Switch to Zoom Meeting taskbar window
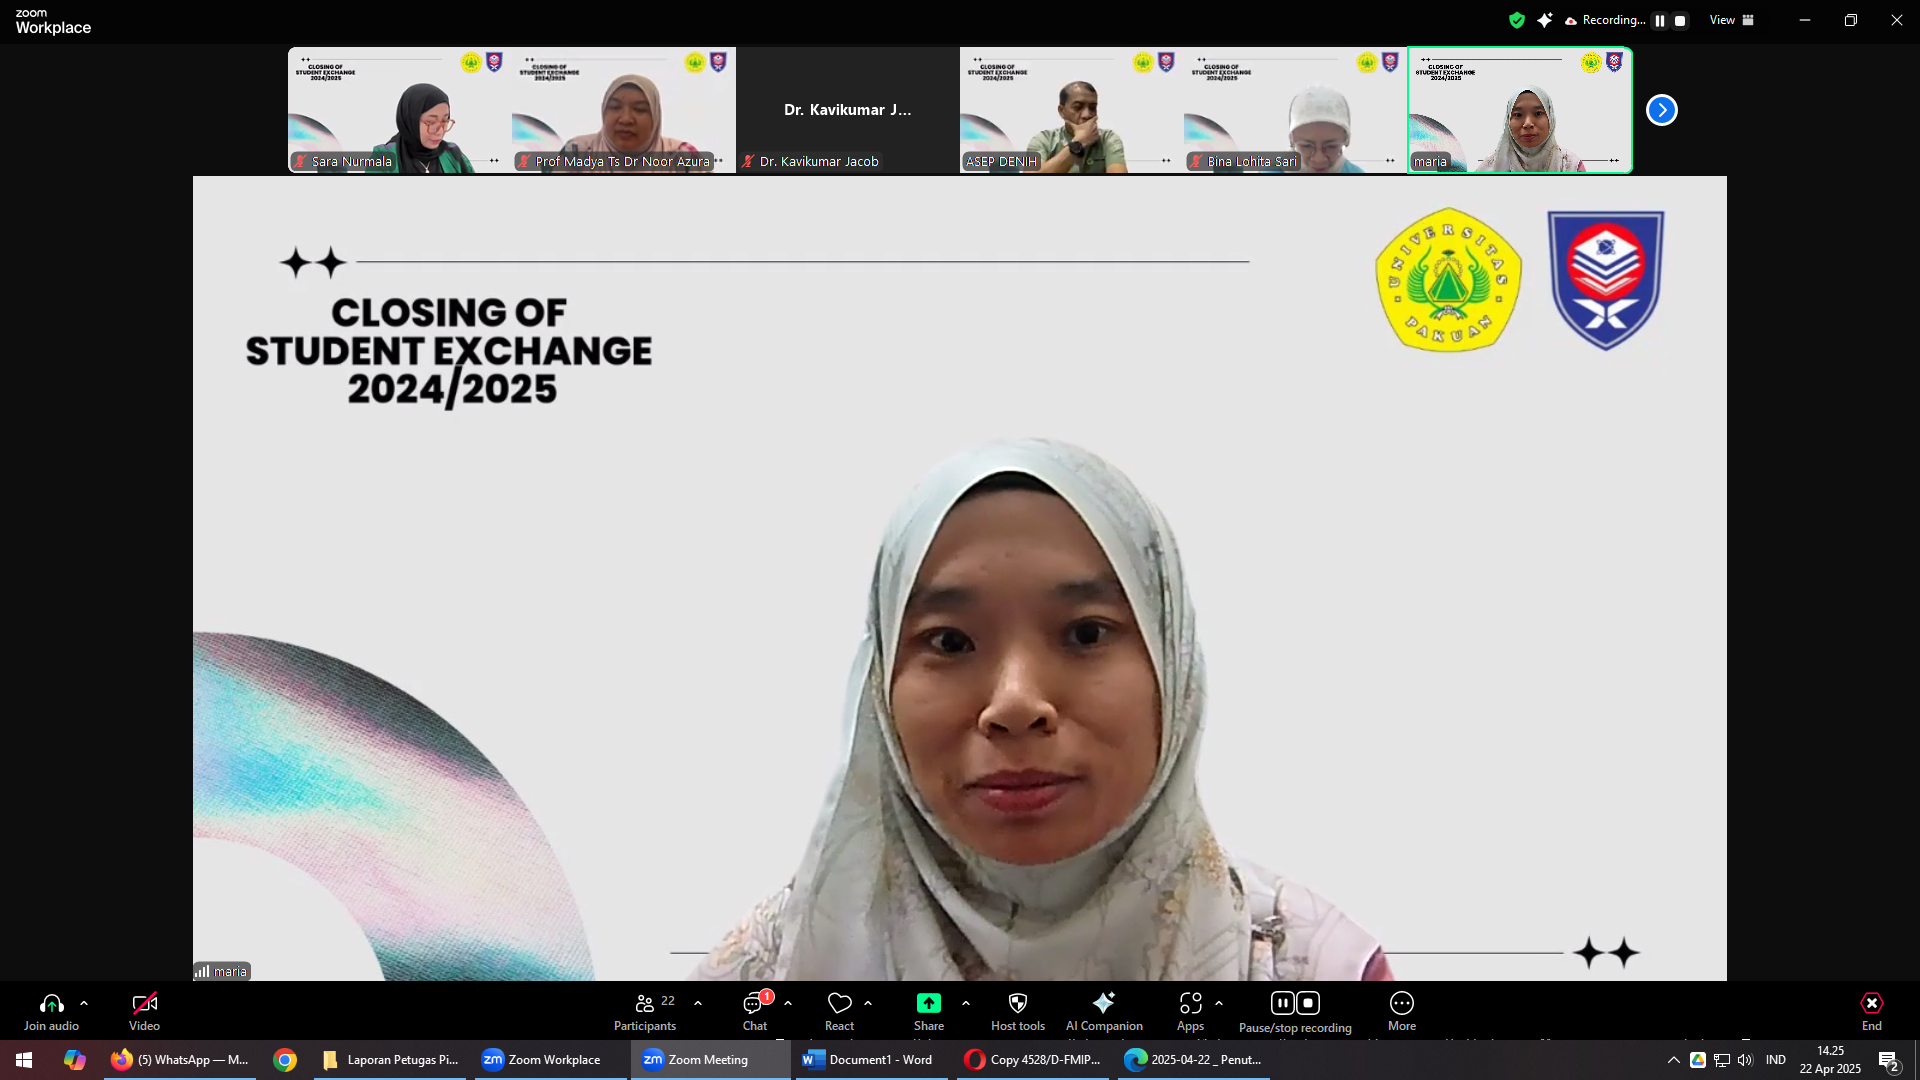This screenshot has width=1920, height=1080. (x=710, y=1060)
